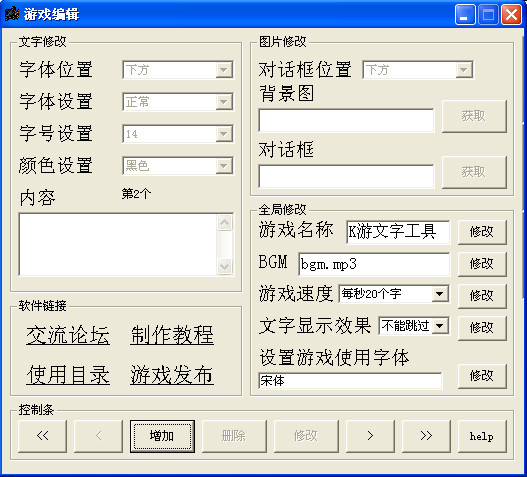Click the 背景图 path input field
Image resolution: width=527 pixels, height=477 pixels.
[346, 120]
